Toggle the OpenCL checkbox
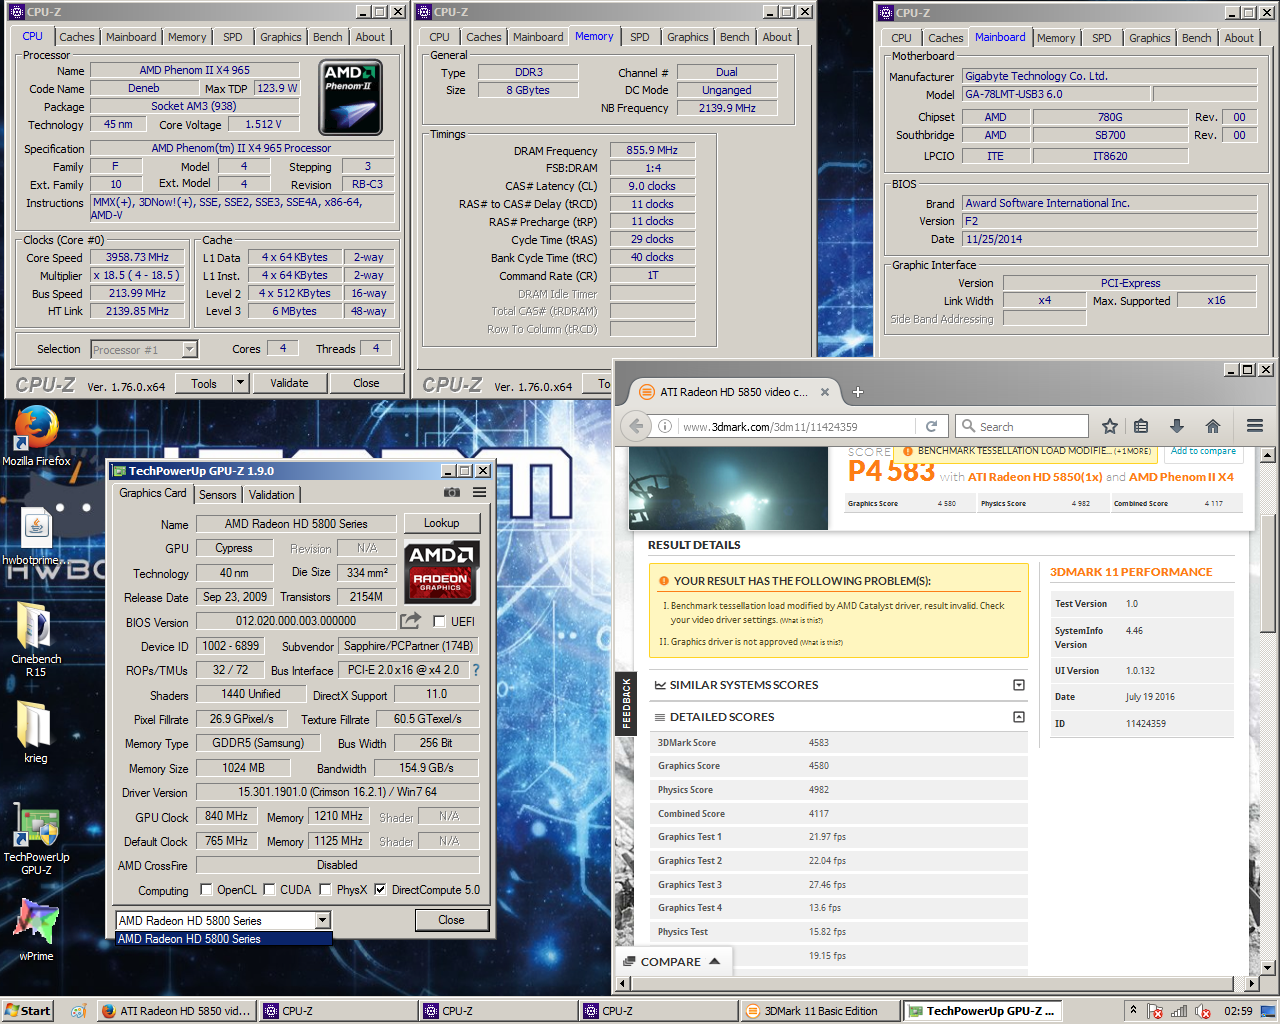Image resolution: width=1280 pixels, height=1024 pixels. pos(206,889)
